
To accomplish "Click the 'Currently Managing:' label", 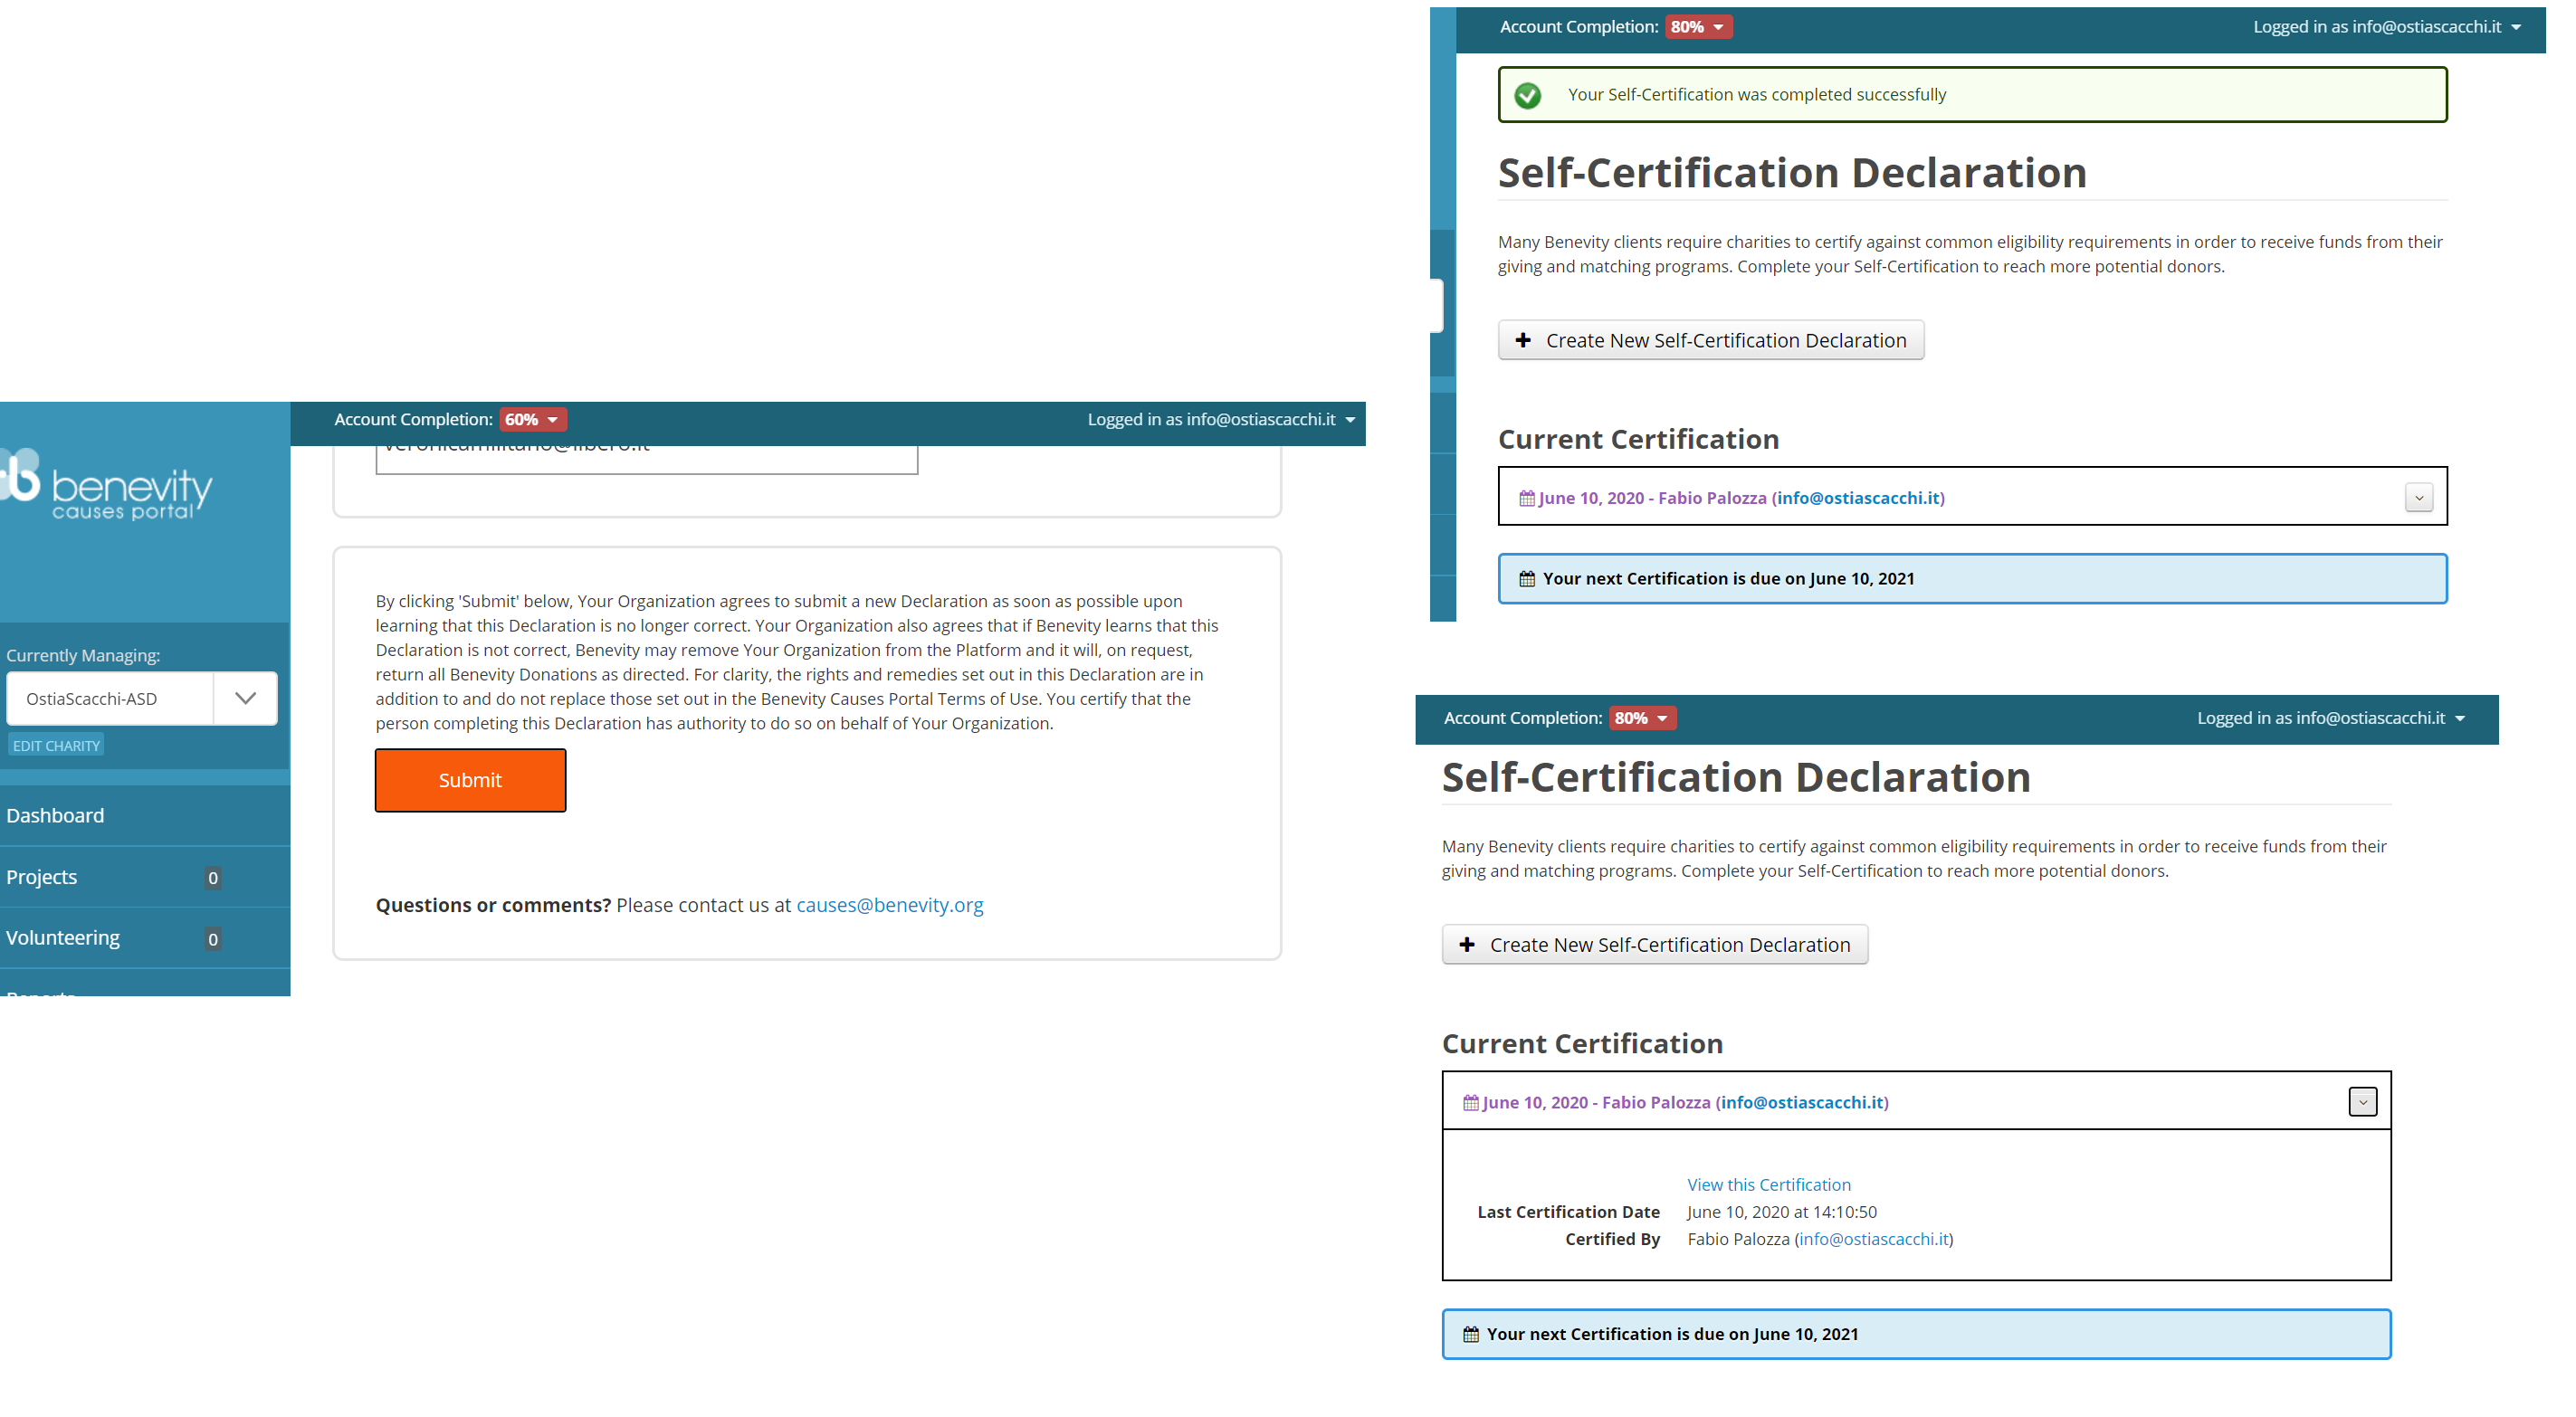I will (x=82, y=655).
